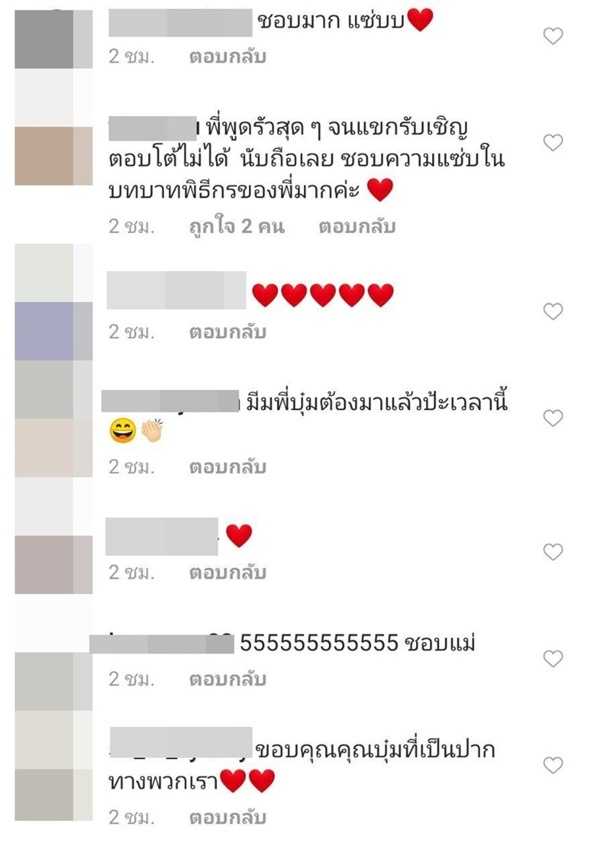Tap heart icon beside '555555555555 ชอบแม่' comment
Viewport: 600px width, 859px height.
click(x=553, y=658)
